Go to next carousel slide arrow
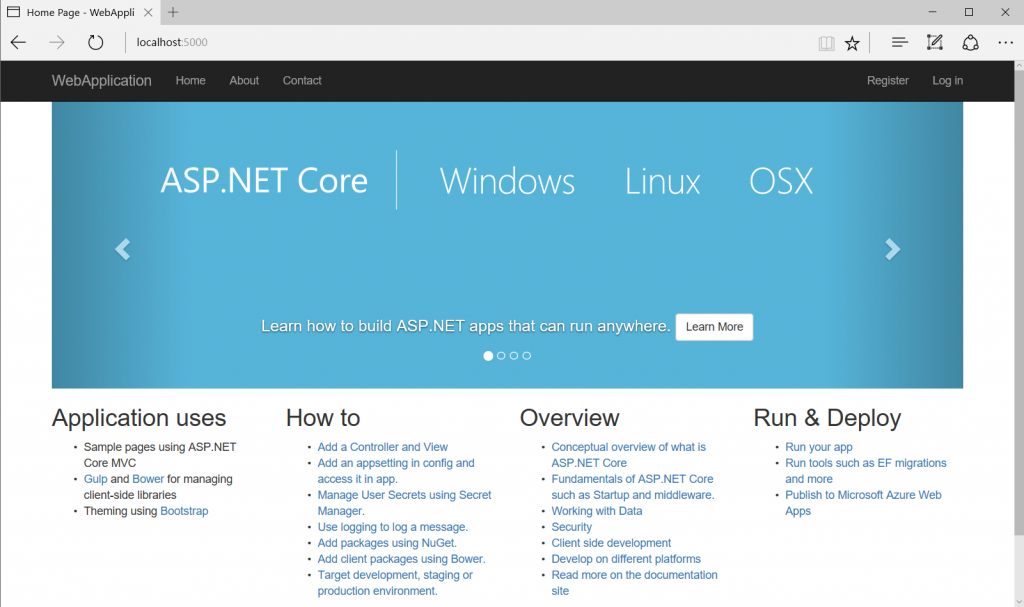 [892, 249]
